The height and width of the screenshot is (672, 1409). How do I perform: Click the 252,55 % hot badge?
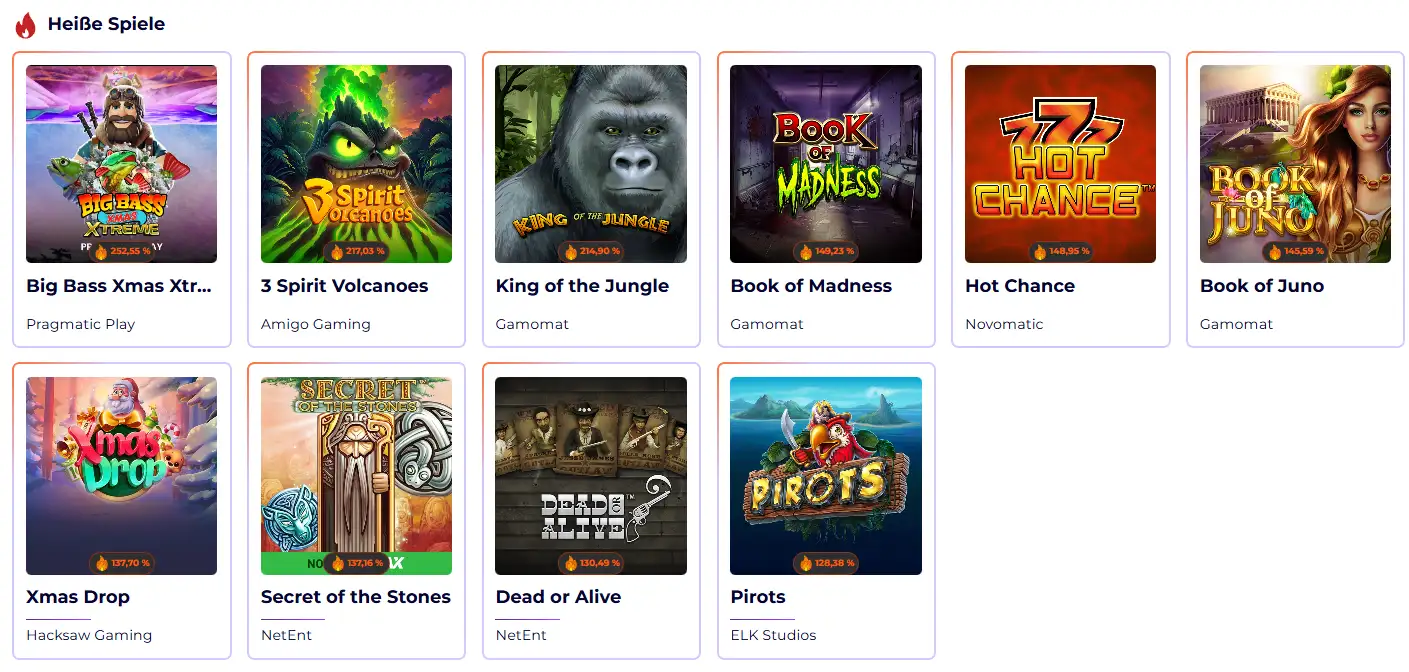tap(122, 252)
